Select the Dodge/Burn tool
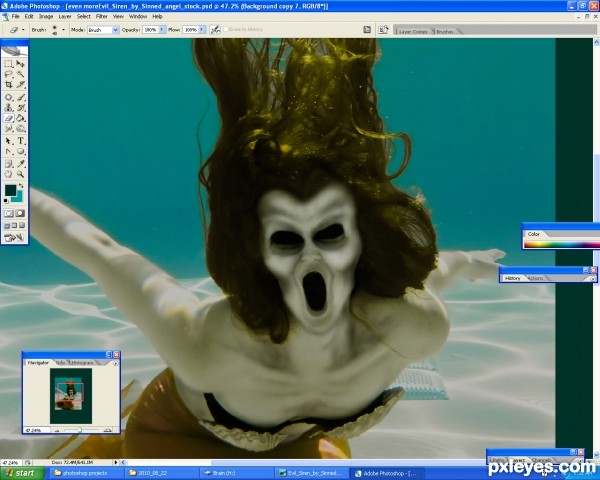 21,128
